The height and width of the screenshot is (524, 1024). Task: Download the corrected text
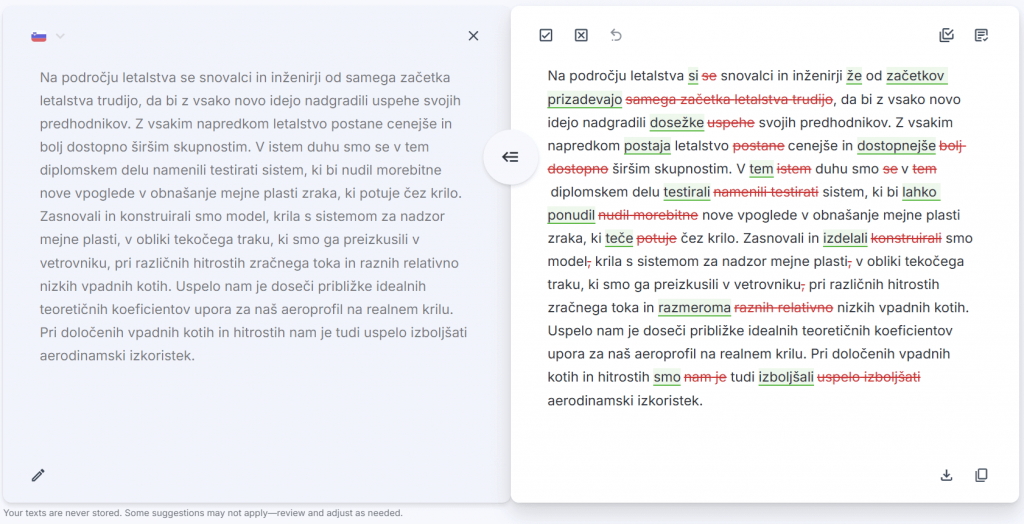pos(946,475)
